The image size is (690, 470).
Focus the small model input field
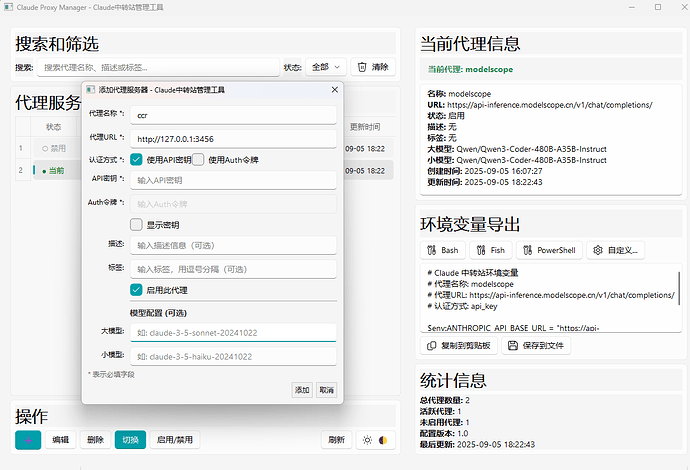[x=233, y=356]
